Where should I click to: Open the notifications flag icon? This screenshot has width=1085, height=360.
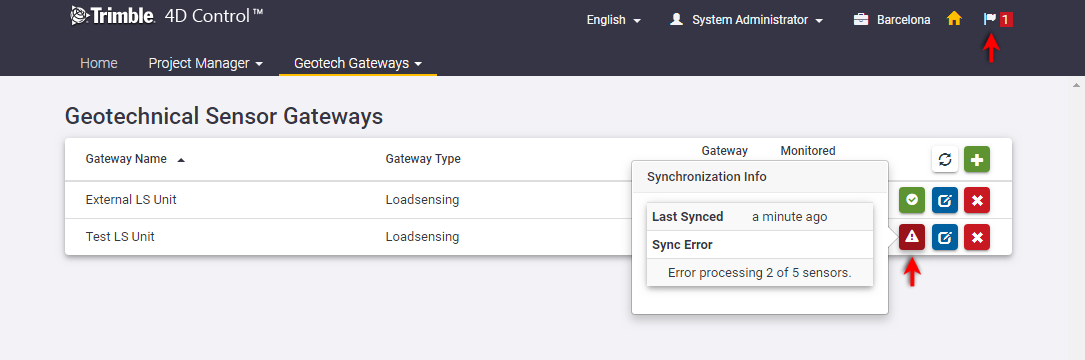(x=998, y=19)
